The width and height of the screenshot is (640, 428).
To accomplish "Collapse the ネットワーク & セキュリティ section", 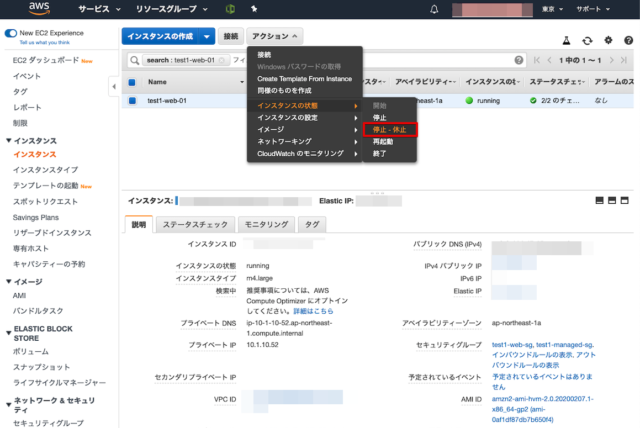I will [9, 405].
